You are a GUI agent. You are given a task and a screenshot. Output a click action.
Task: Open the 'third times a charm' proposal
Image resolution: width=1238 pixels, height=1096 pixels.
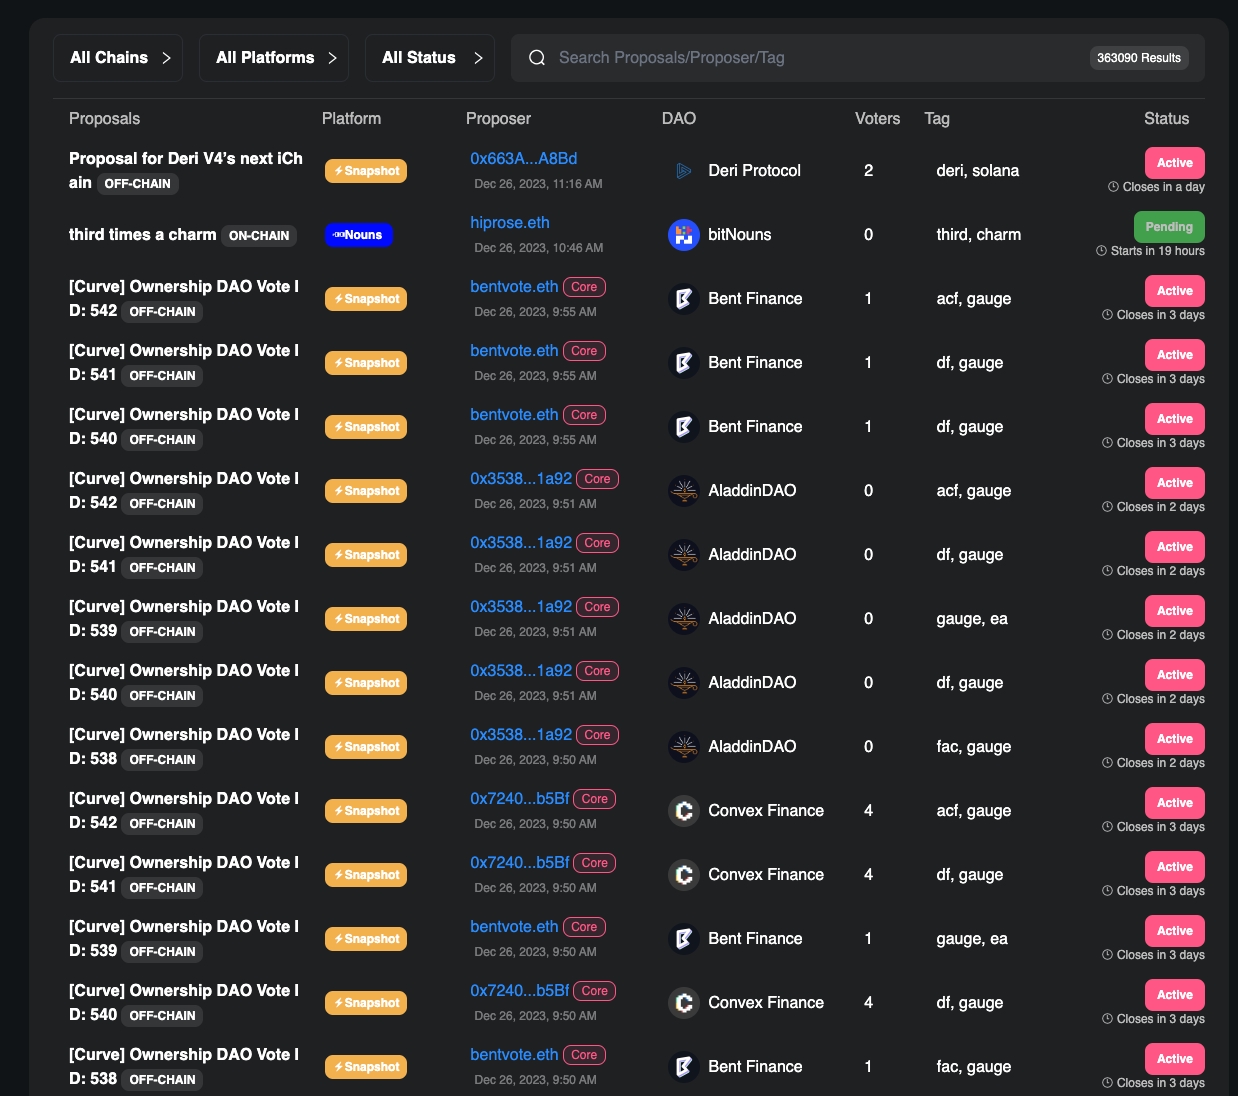point(142,235)
